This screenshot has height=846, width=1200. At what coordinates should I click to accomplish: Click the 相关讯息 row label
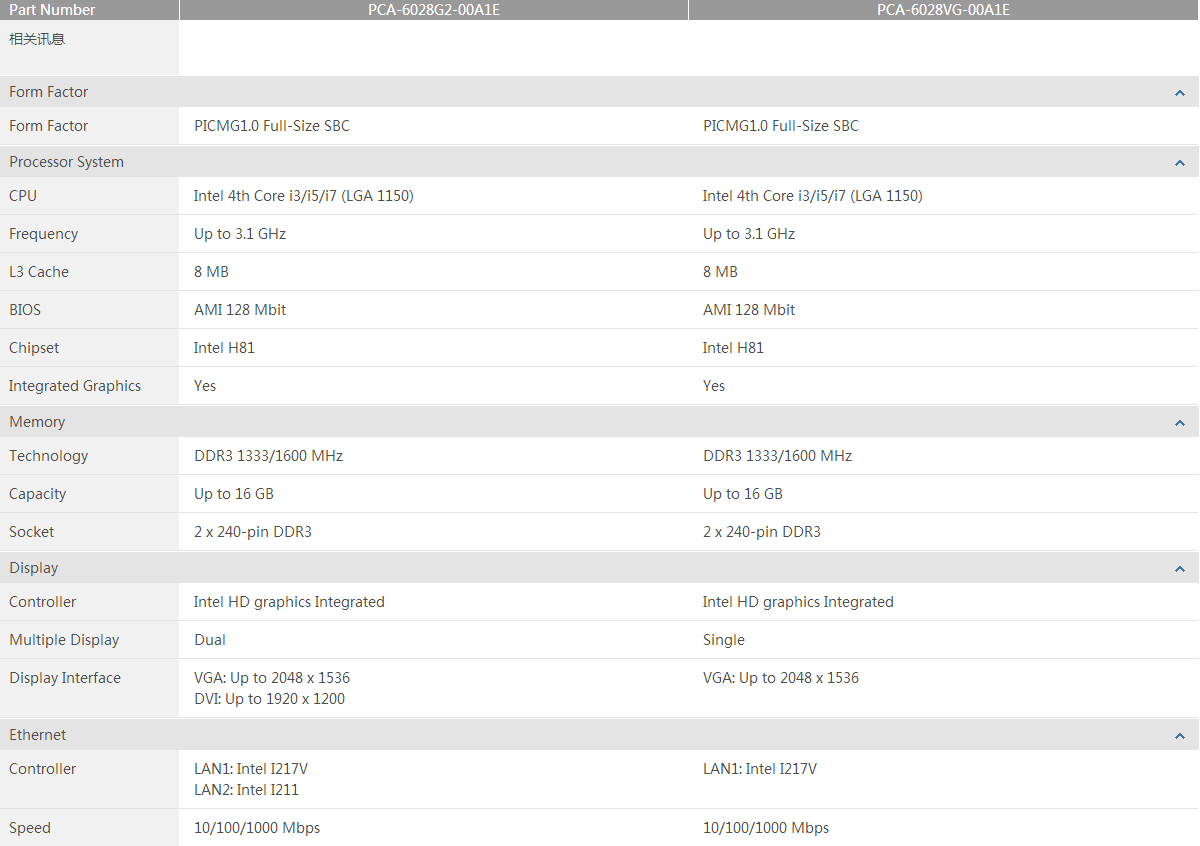click(x=37, y=39)
